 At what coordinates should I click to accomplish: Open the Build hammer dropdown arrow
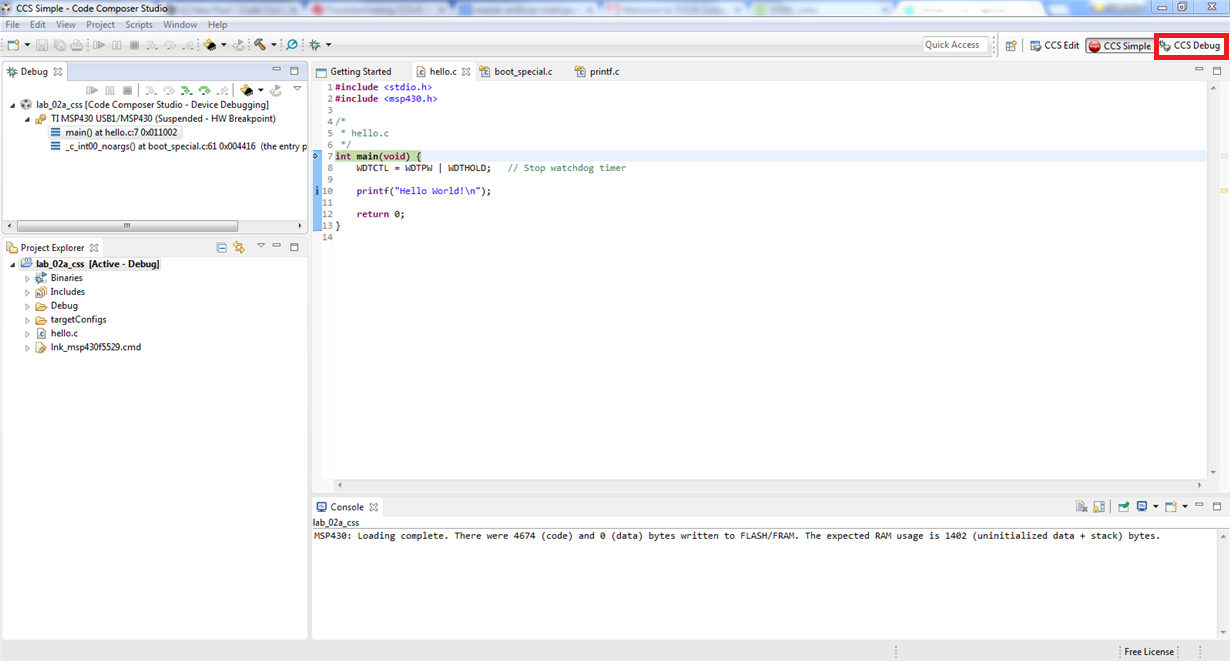[x=274, y=45]
